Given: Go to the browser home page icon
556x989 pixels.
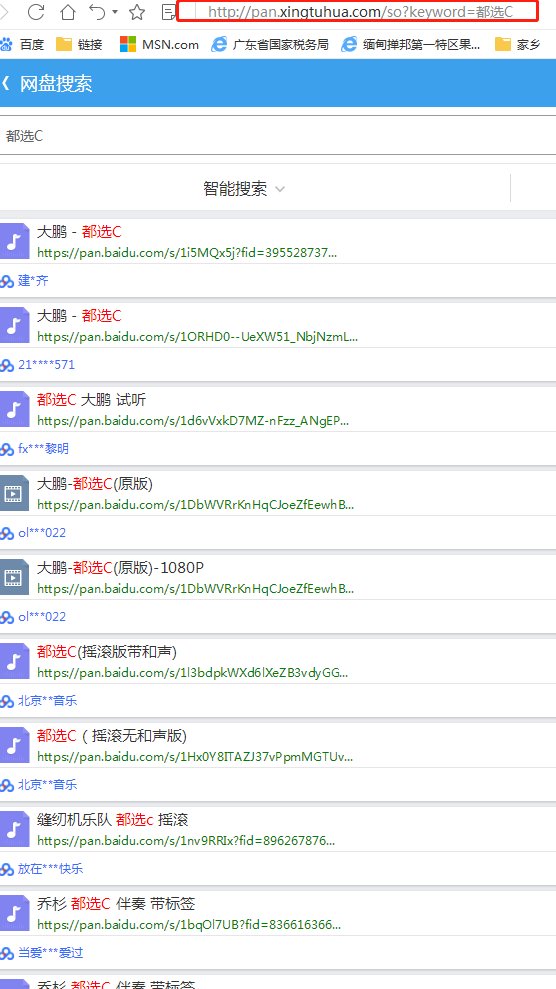Looking at the screenshot, I should pyautogui.click(x=67, y=11).
